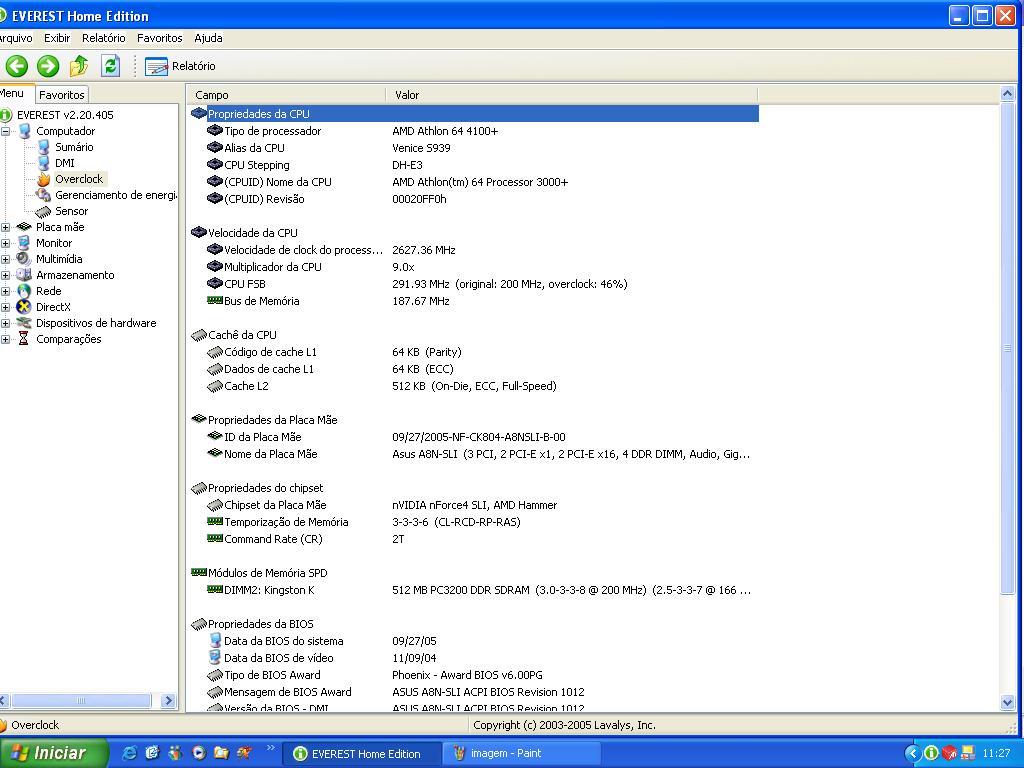The height and width of the screenshot is (768, 1024).
Task: Open the Ajuda menu
Action: [x=208, y=38]
